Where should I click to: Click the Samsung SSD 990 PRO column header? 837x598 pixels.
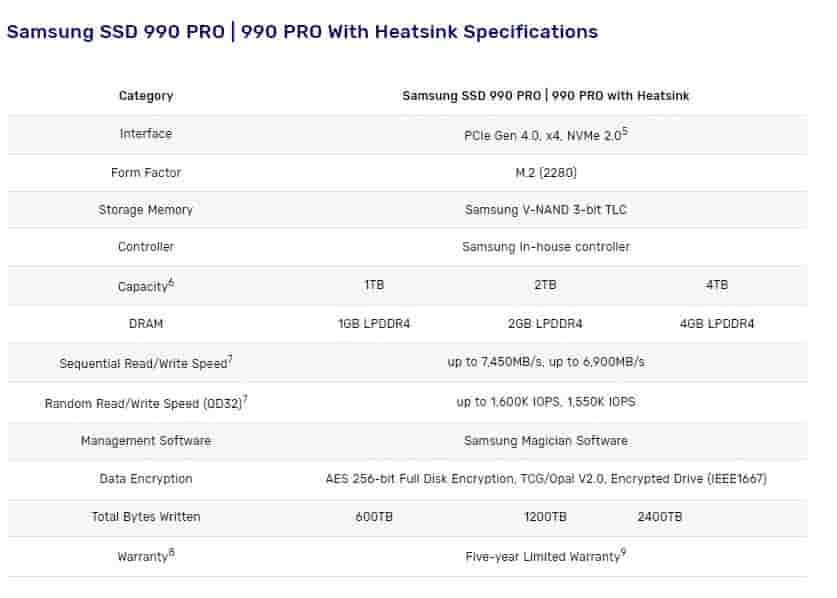pyautogui.click(x=545, y=96)
